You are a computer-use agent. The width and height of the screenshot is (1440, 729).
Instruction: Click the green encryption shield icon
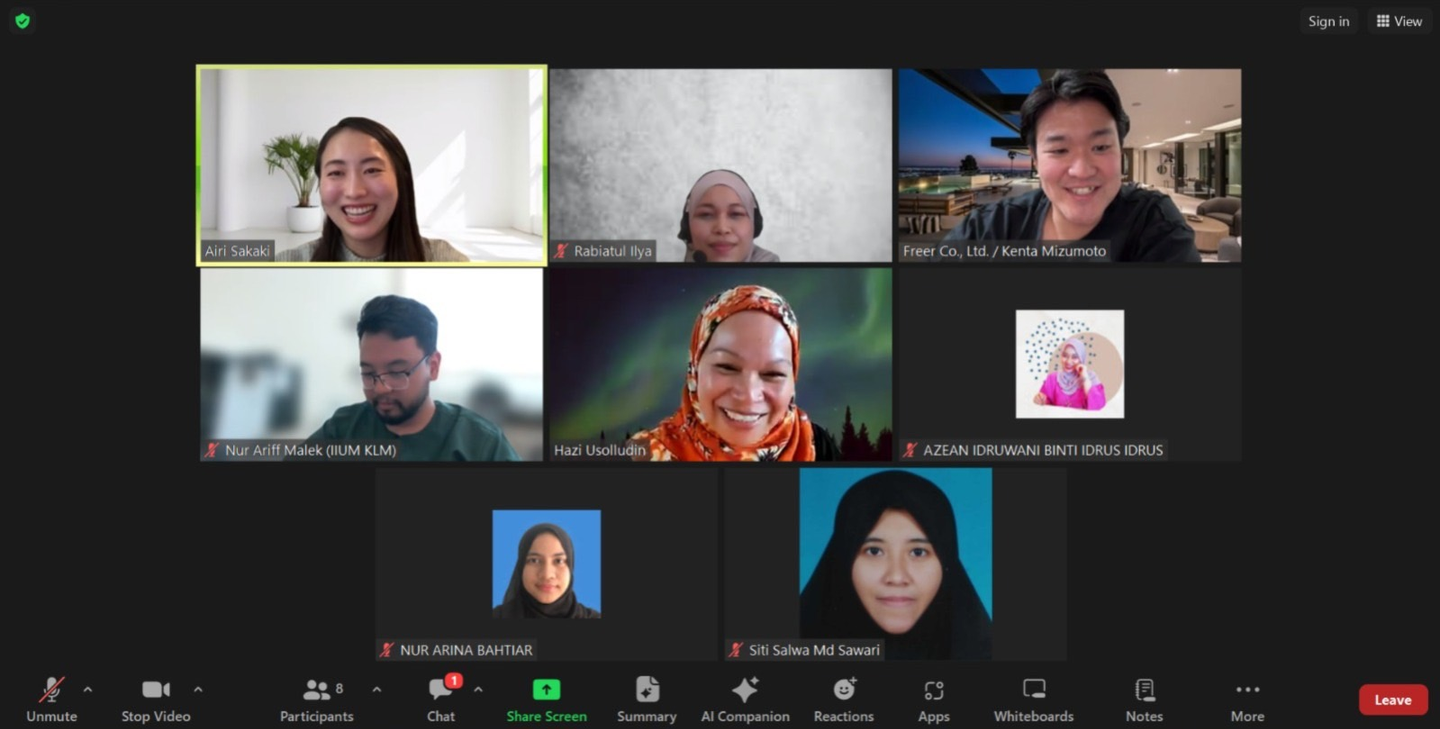pyautogui.click(x=22, y=20)
